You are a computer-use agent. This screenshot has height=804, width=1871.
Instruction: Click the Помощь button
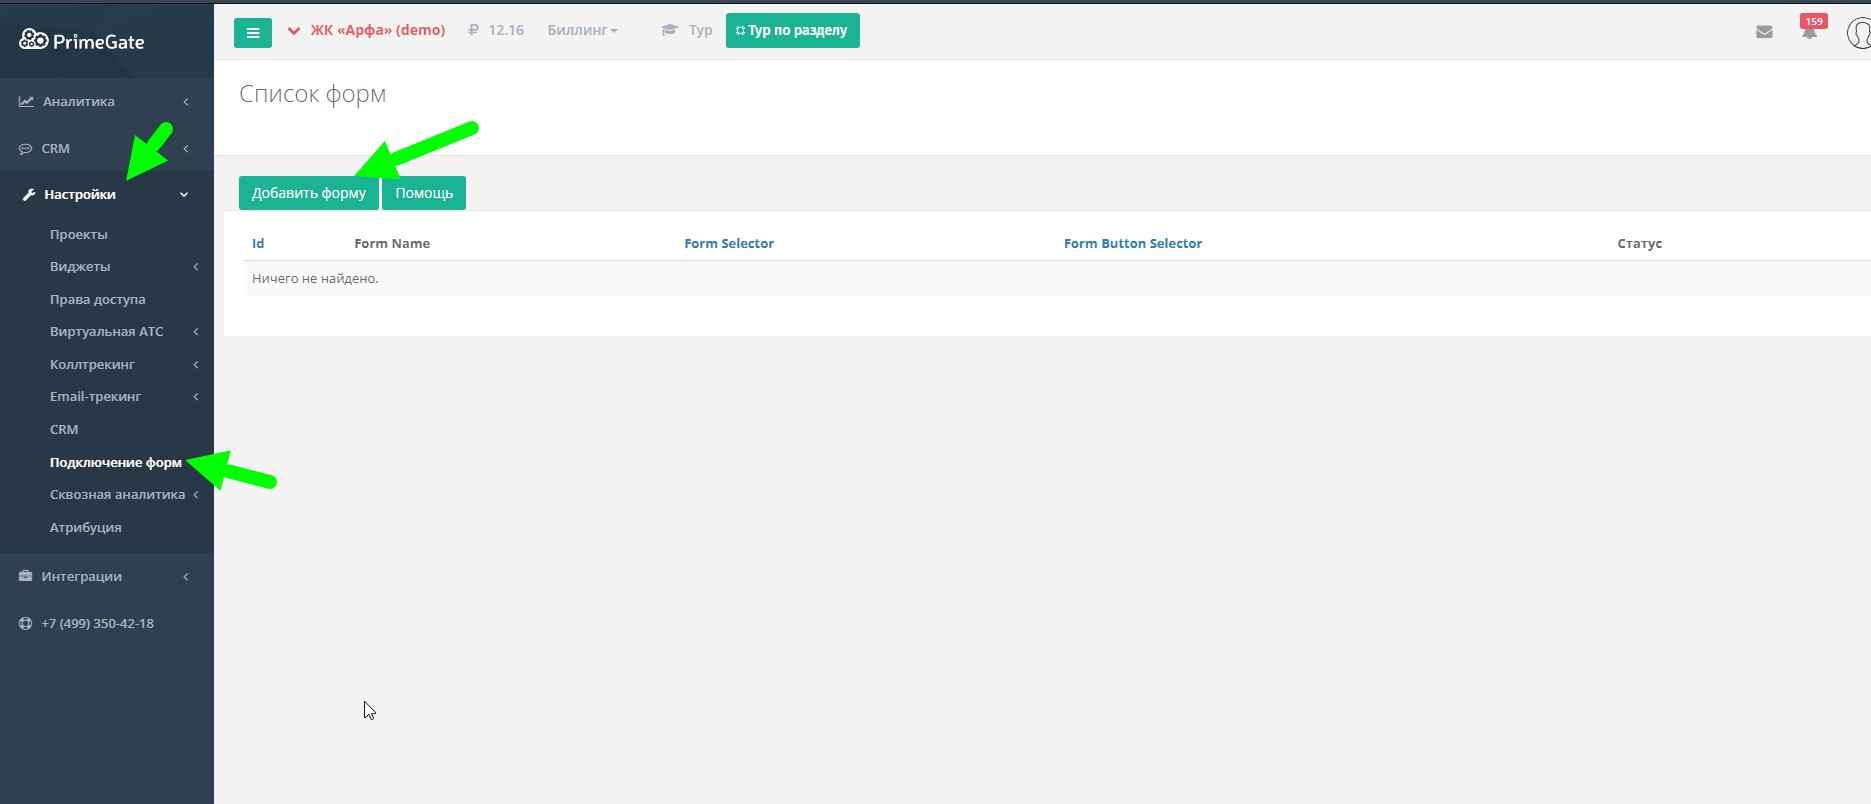pyautogui.click(x=424, y=193)
